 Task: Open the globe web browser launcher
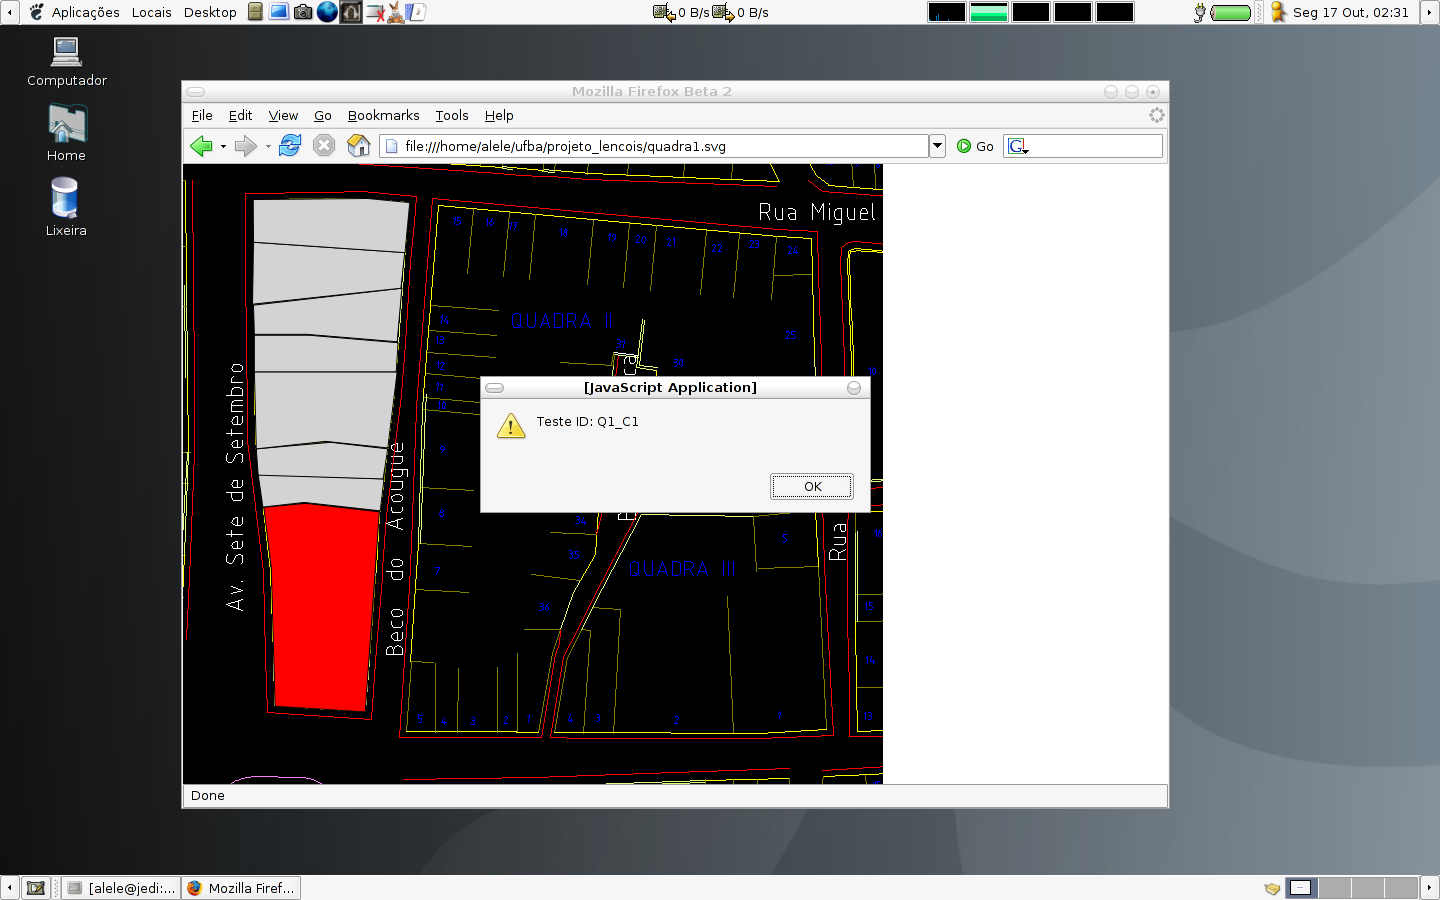pyautogui.click(x=327, y=12)
